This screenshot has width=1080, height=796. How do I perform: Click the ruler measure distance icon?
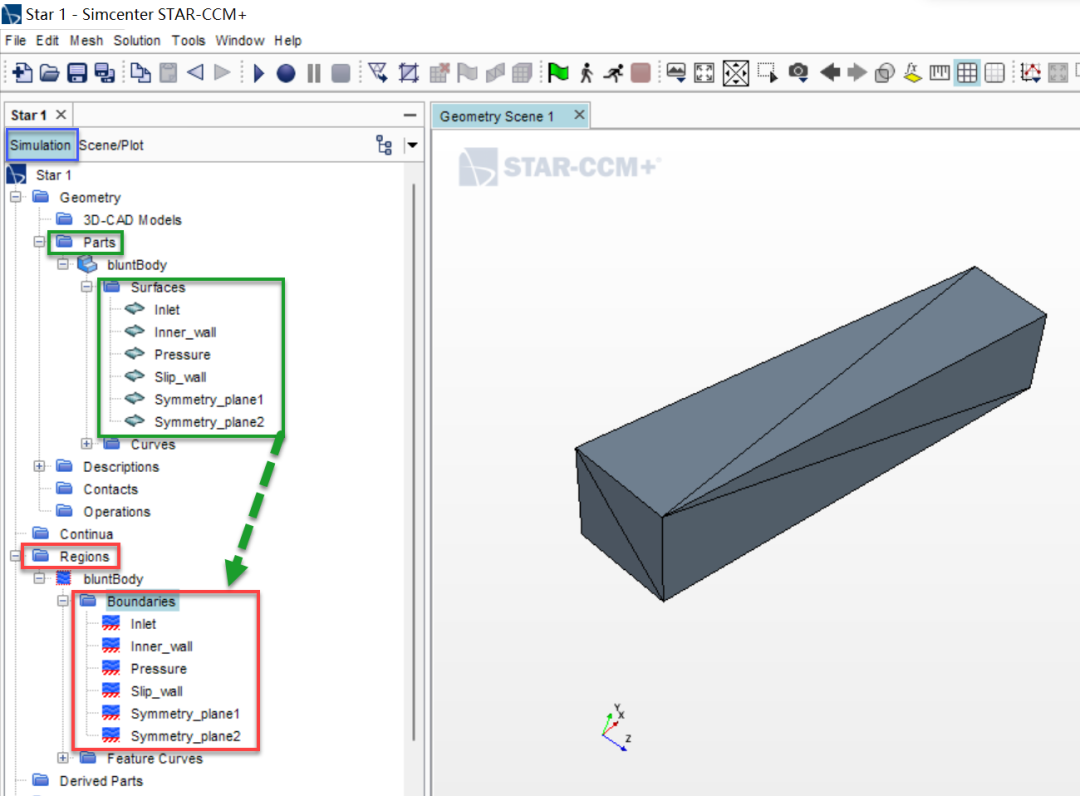tap(939, 72)
